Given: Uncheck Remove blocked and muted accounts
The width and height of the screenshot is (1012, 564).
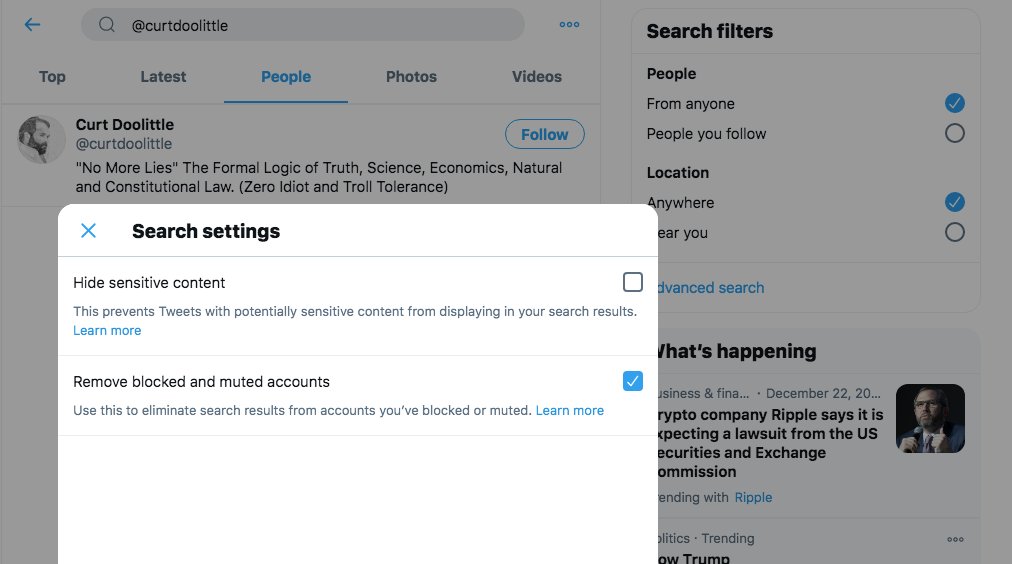Looking at the screenshot, I should coord(633,381).
